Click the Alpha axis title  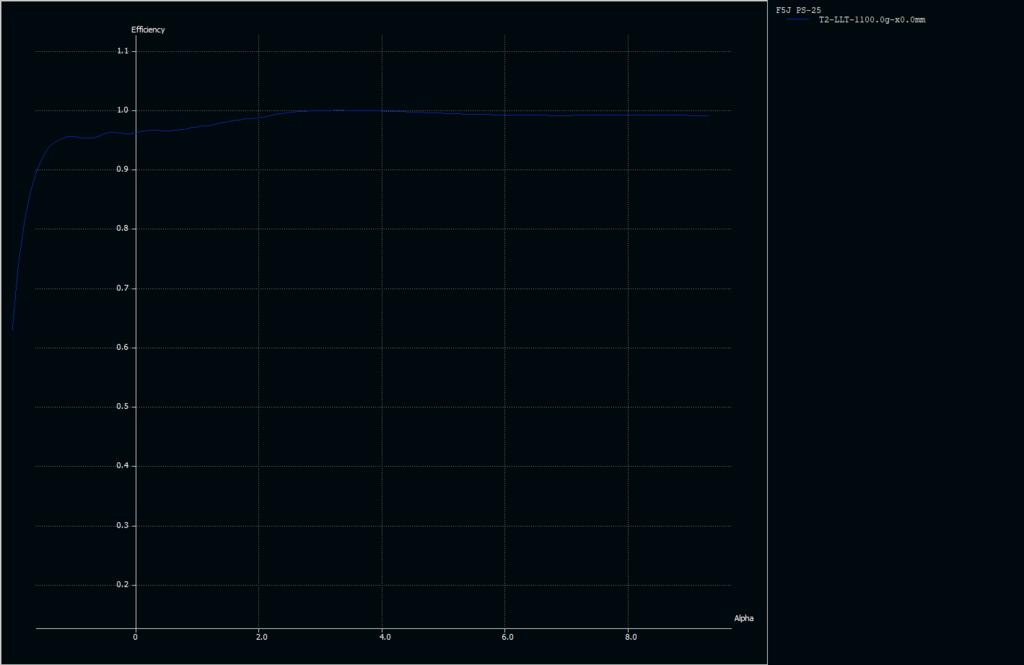click(744, 619)
